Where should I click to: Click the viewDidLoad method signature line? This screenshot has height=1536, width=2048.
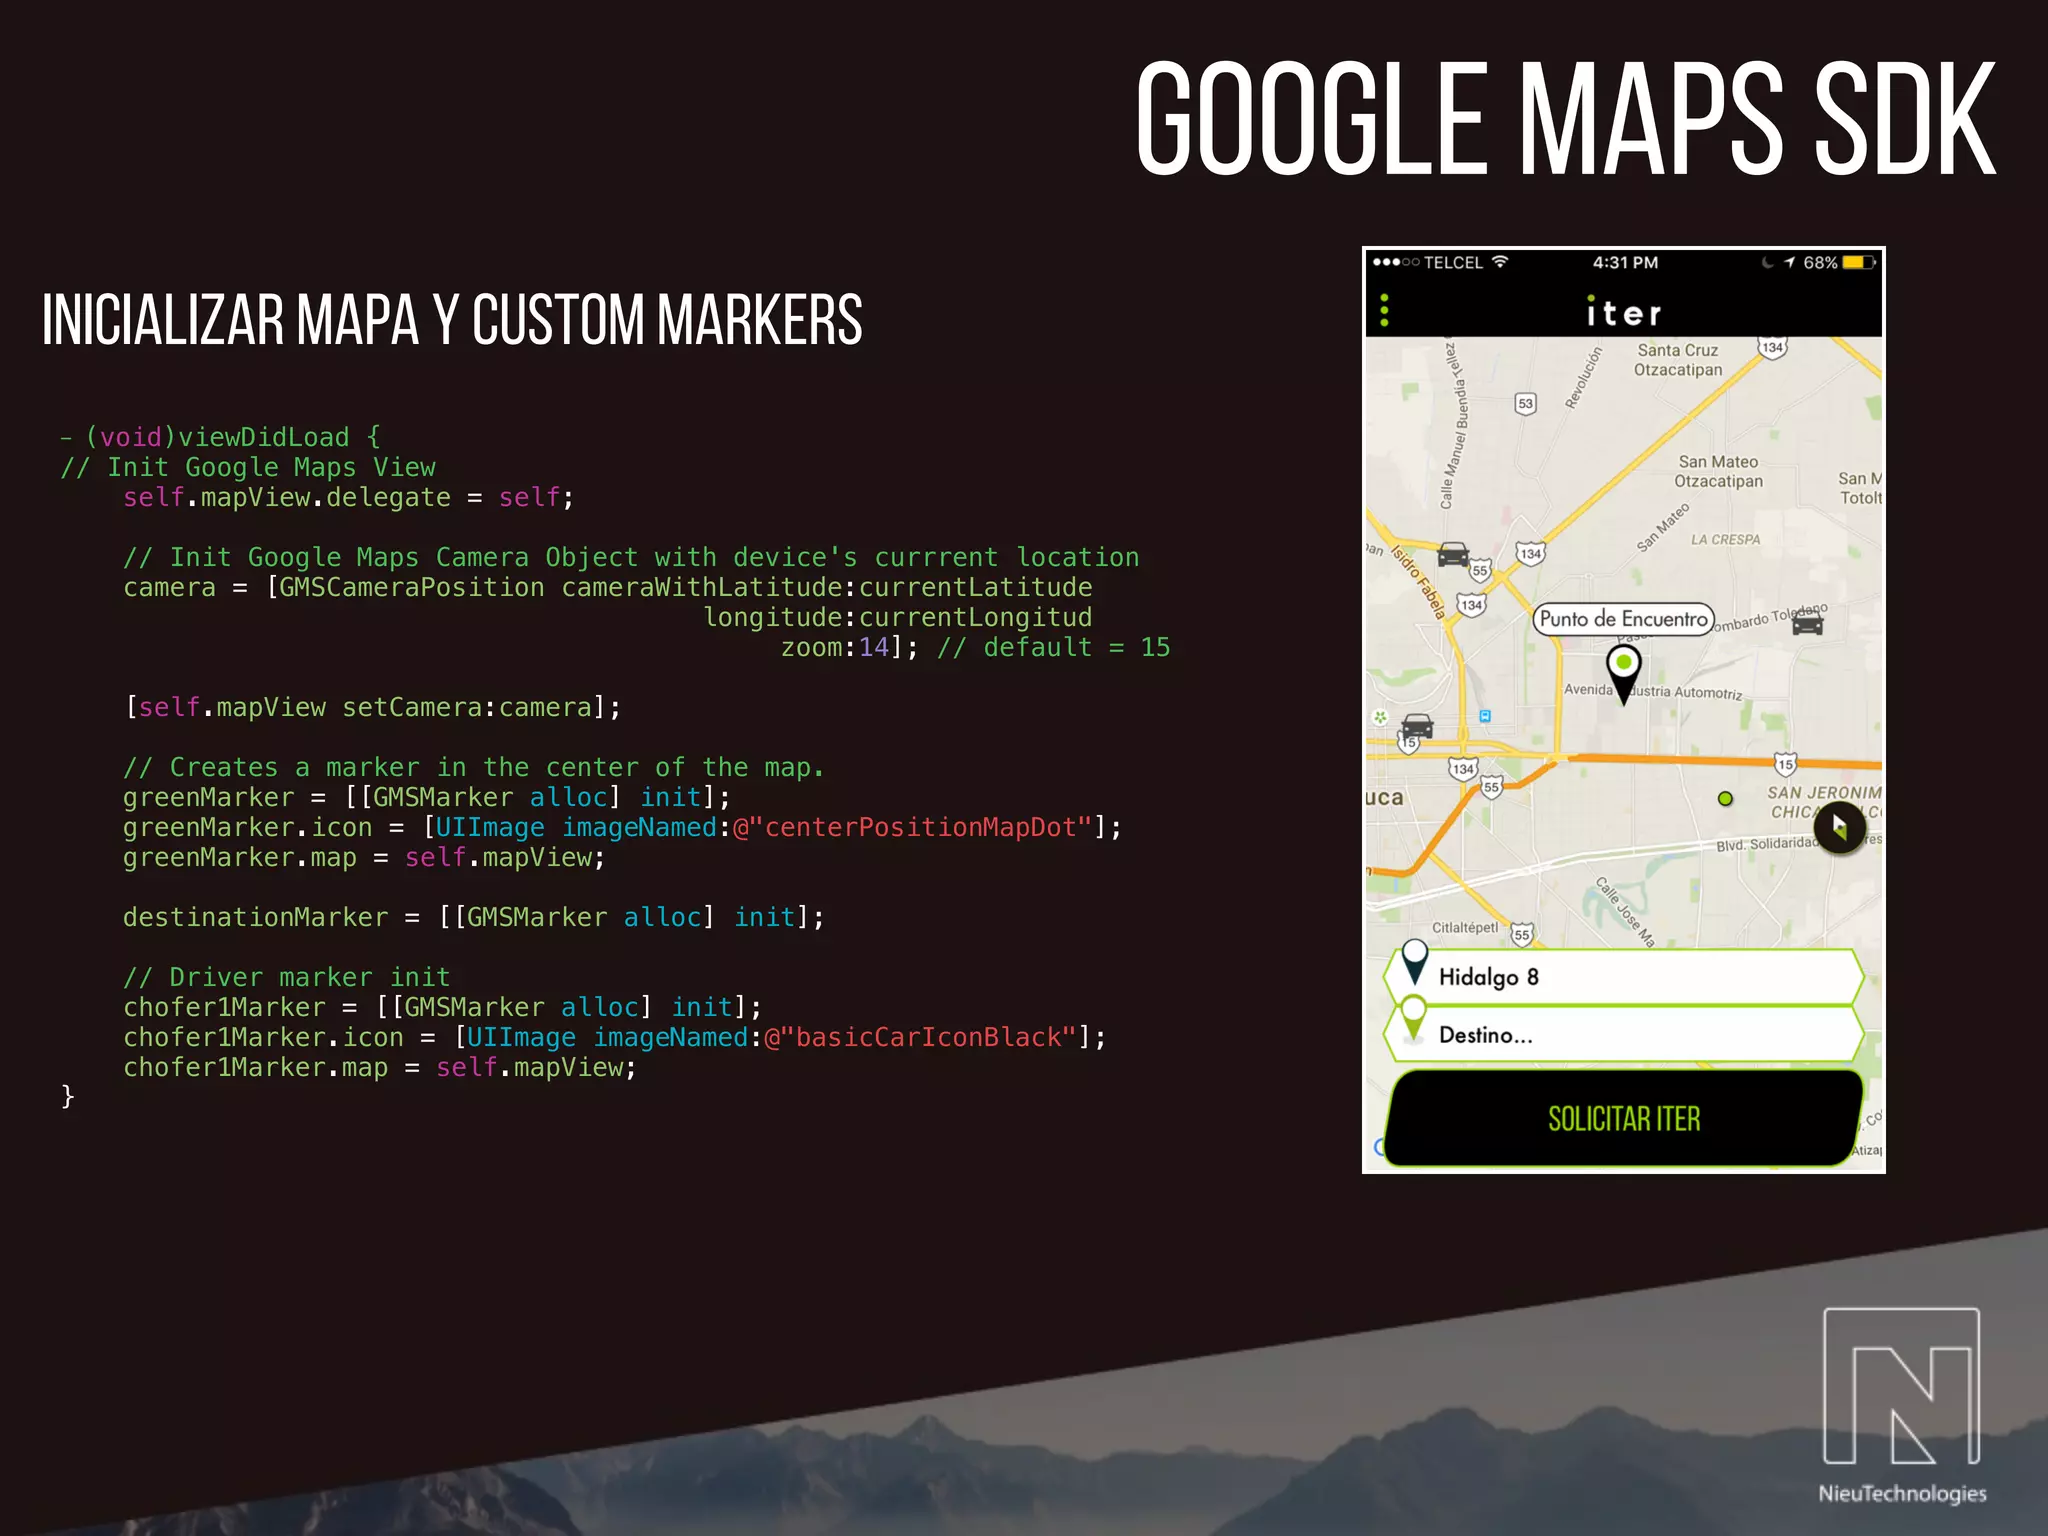221,437
